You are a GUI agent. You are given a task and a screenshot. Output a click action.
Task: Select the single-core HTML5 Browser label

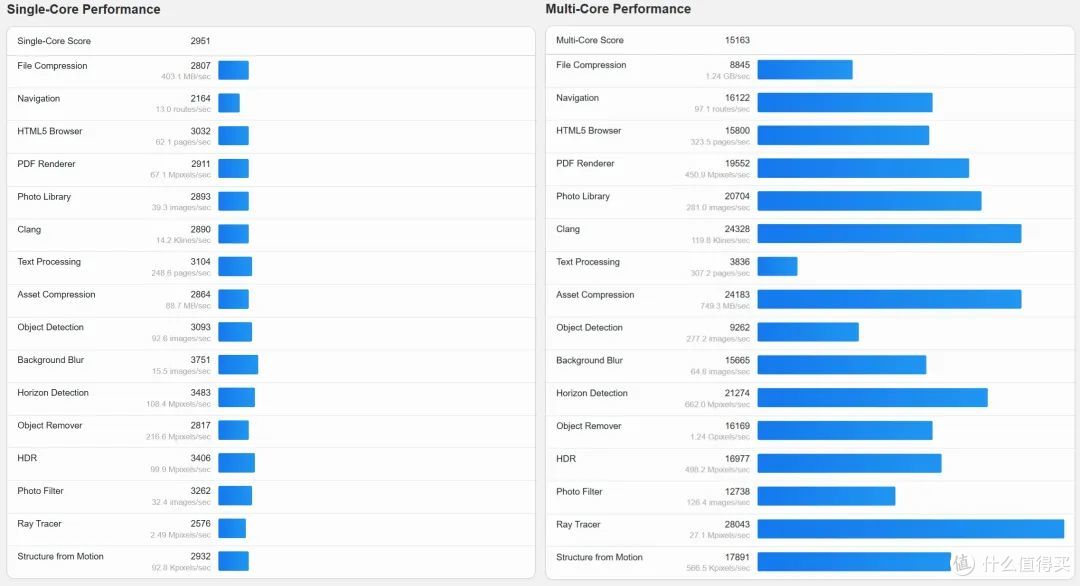click(50, 131)
